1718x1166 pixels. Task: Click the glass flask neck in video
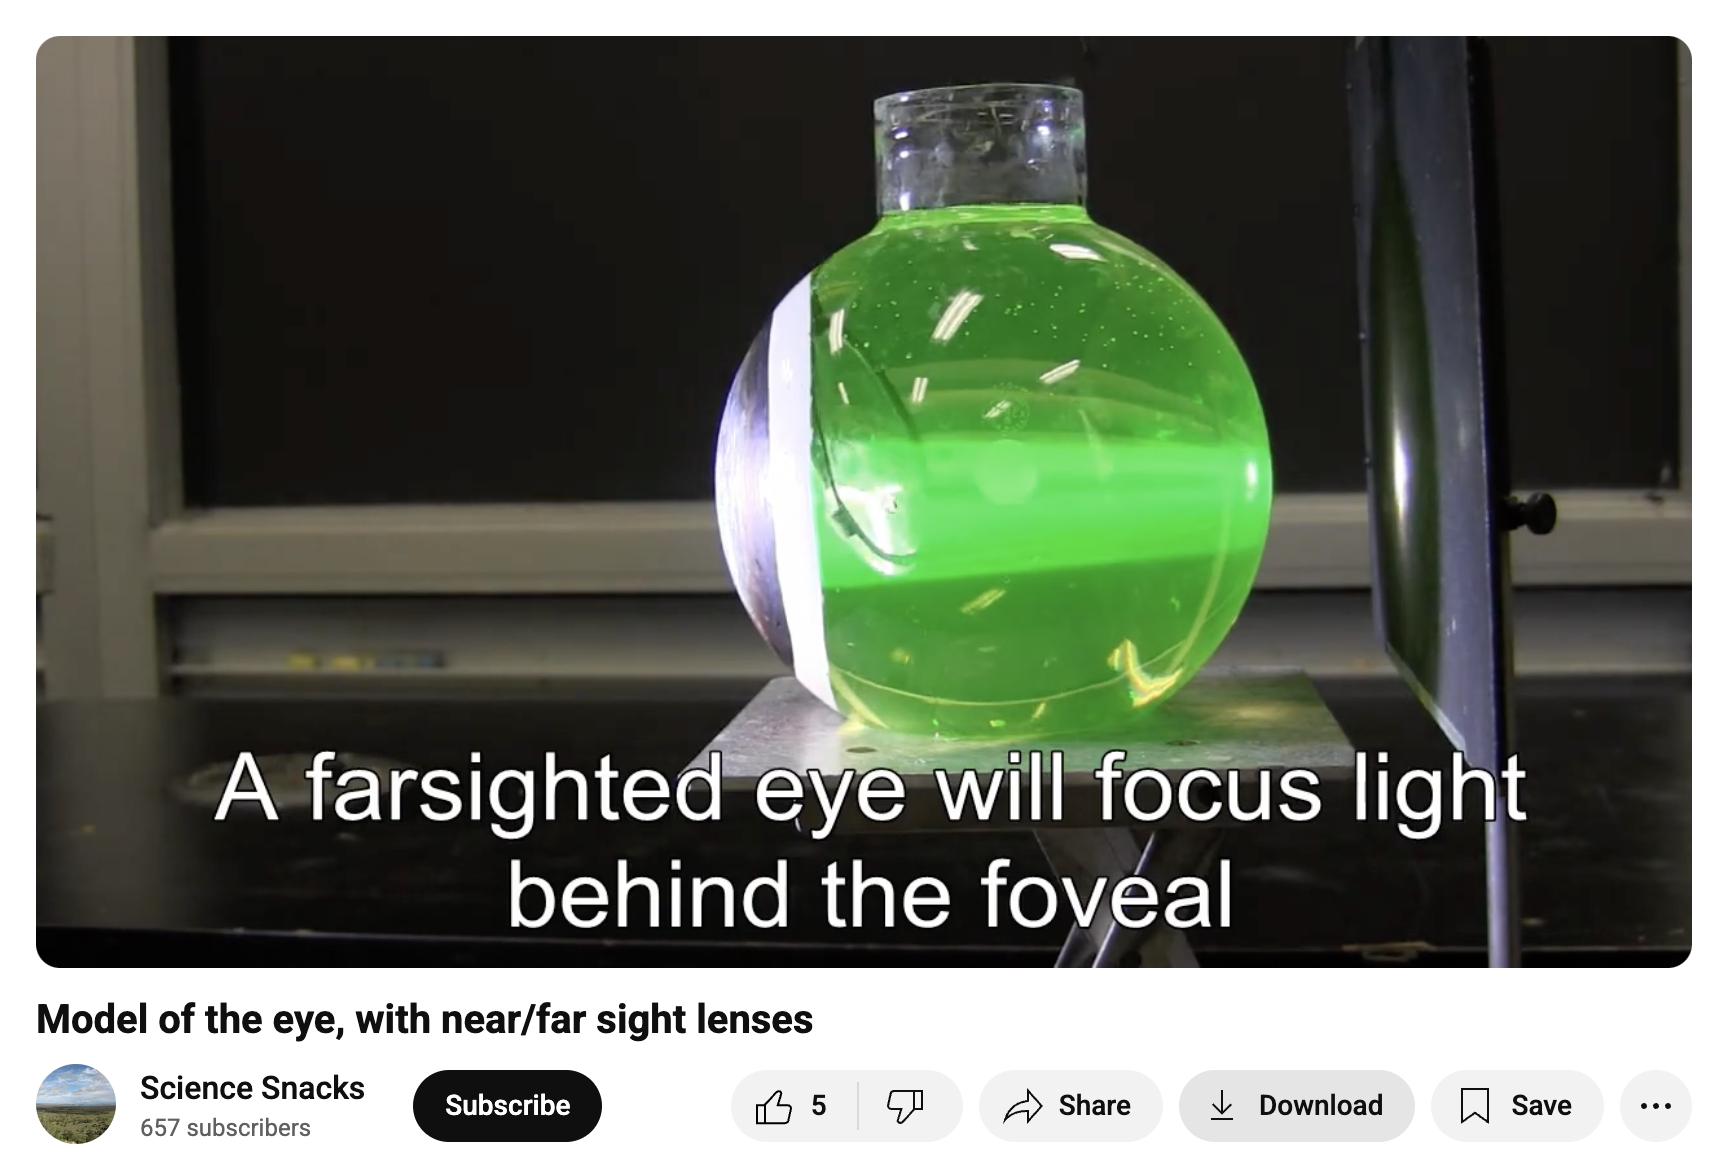[x=978, y=150]
